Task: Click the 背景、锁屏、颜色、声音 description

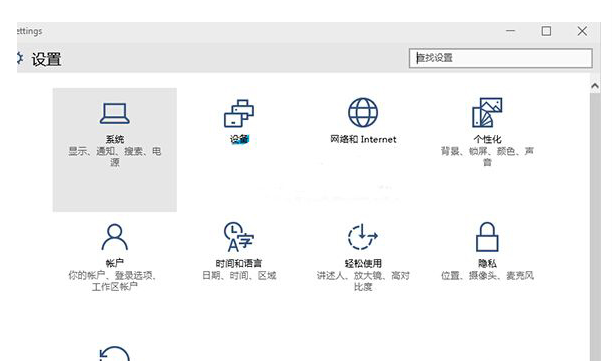Action: (x=487, y=156)
